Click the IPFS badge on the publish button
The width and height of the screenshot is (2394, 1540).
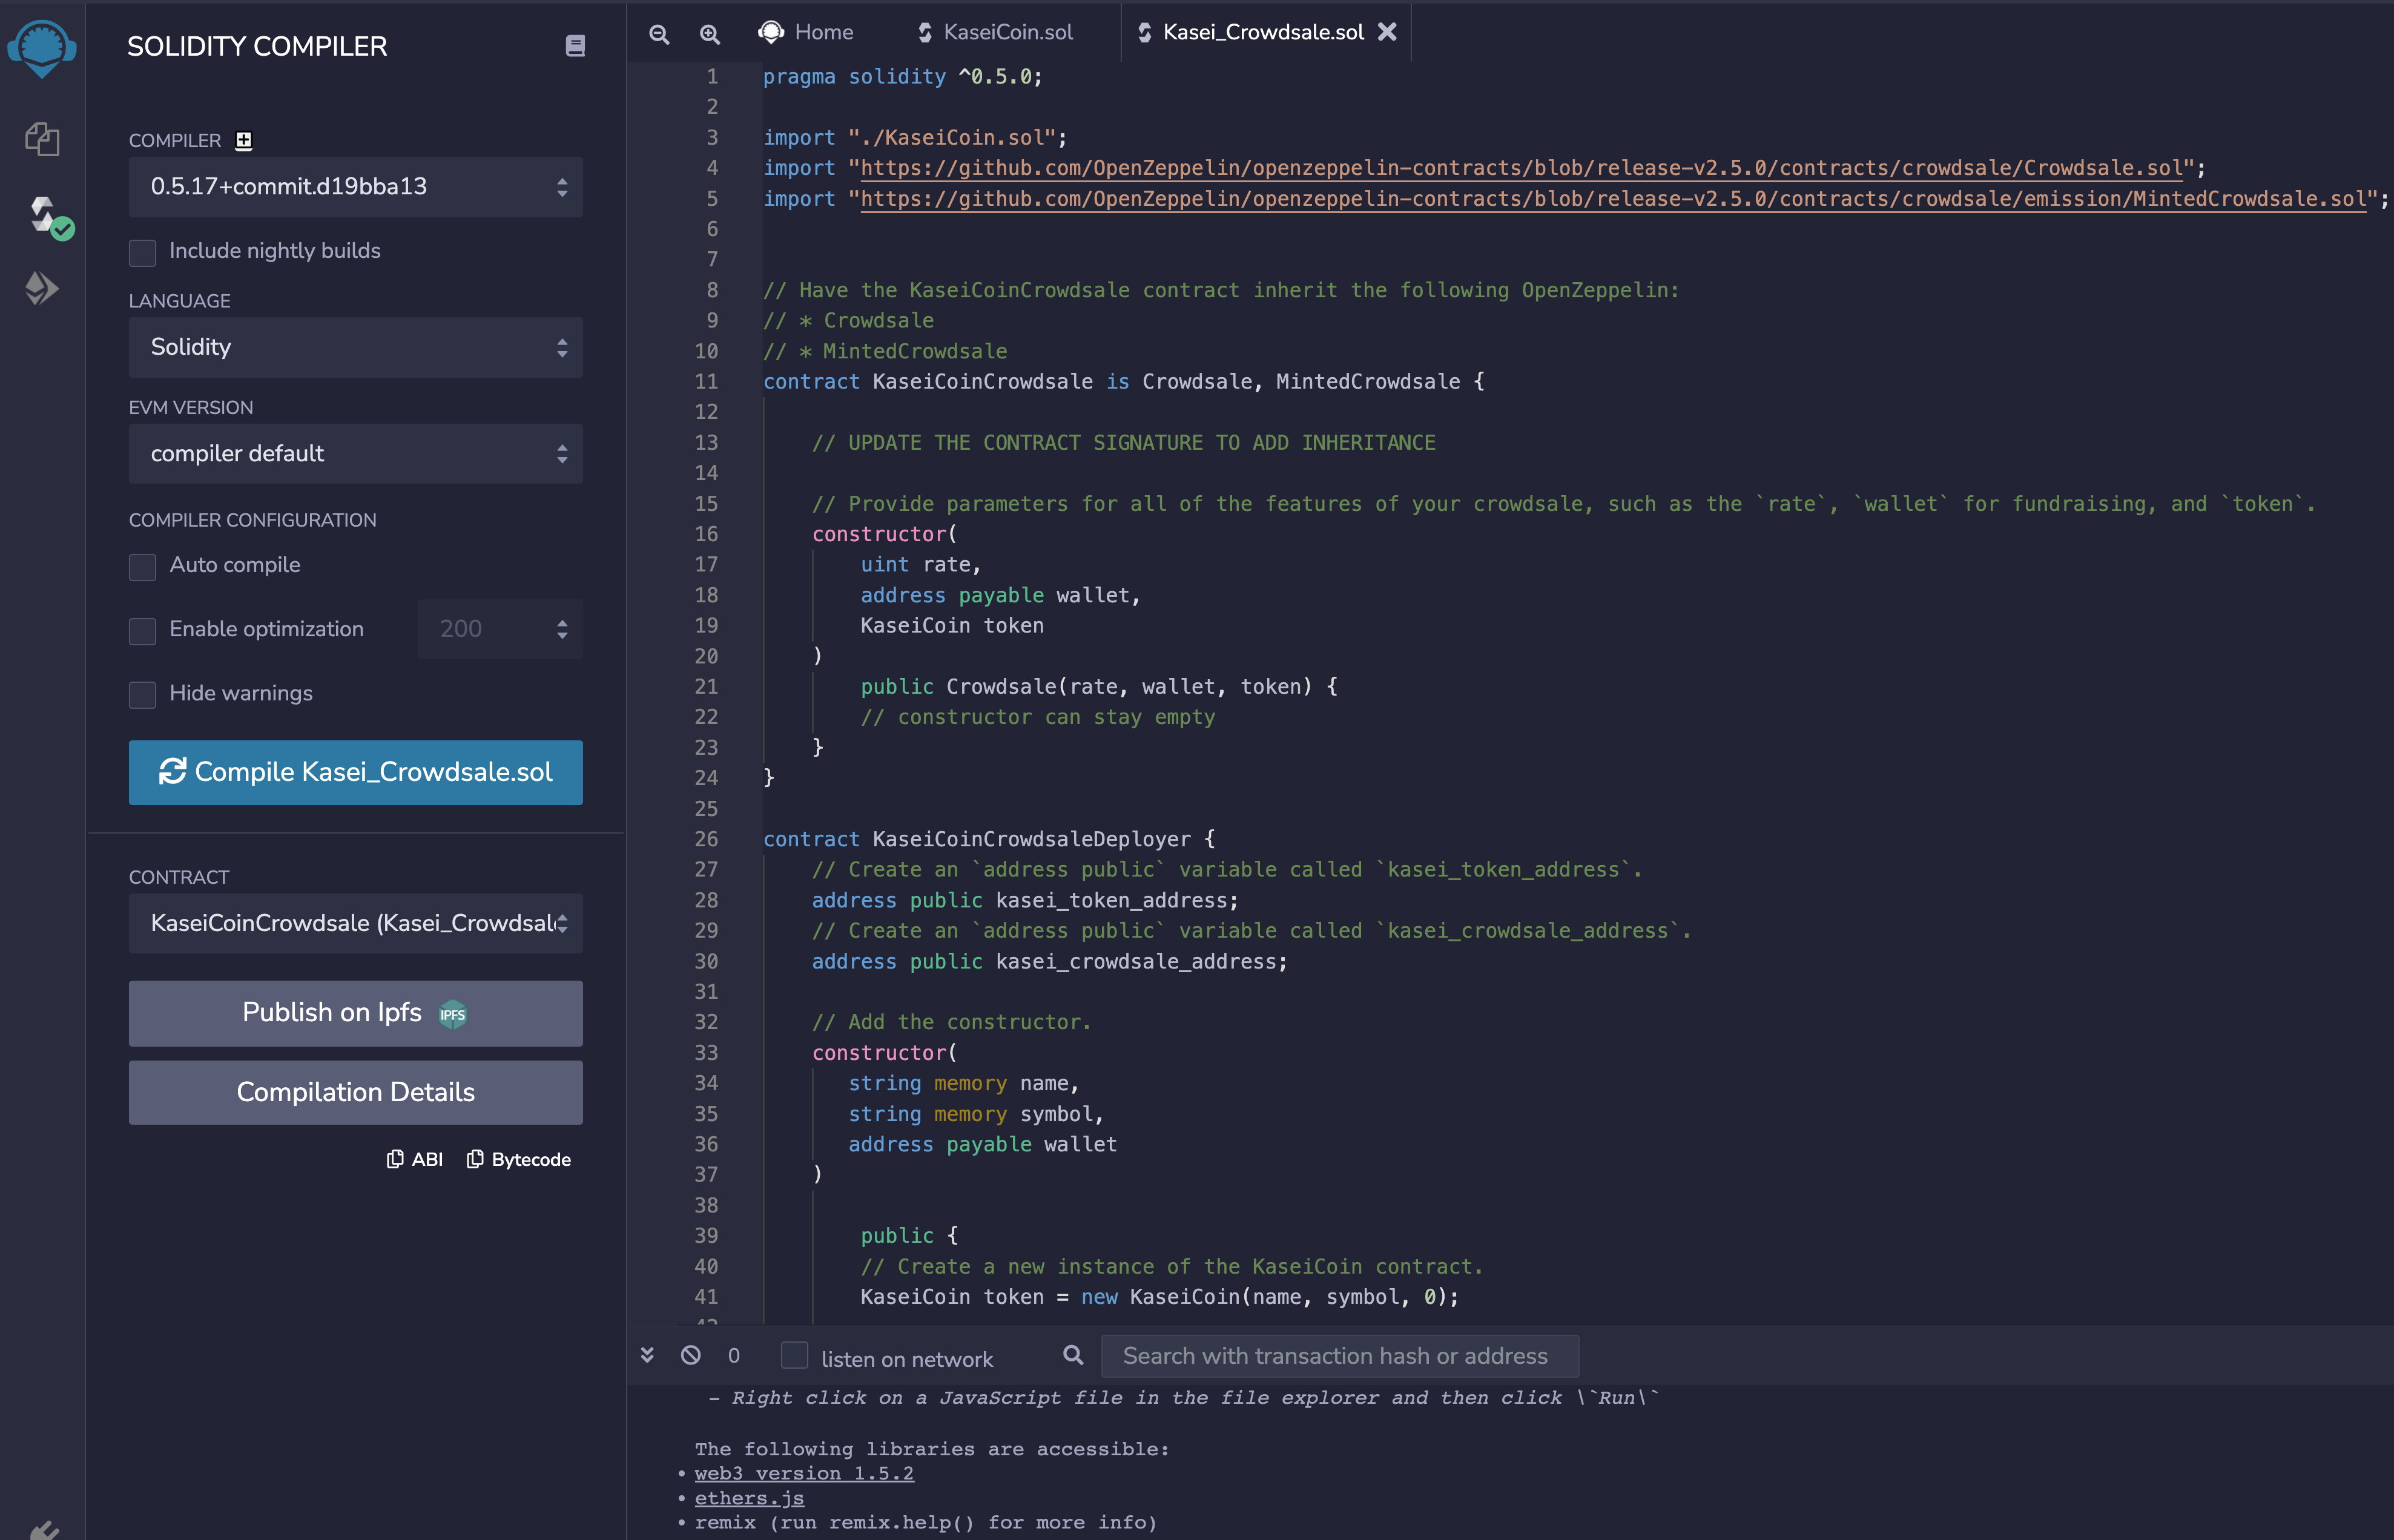[453, 1014]
